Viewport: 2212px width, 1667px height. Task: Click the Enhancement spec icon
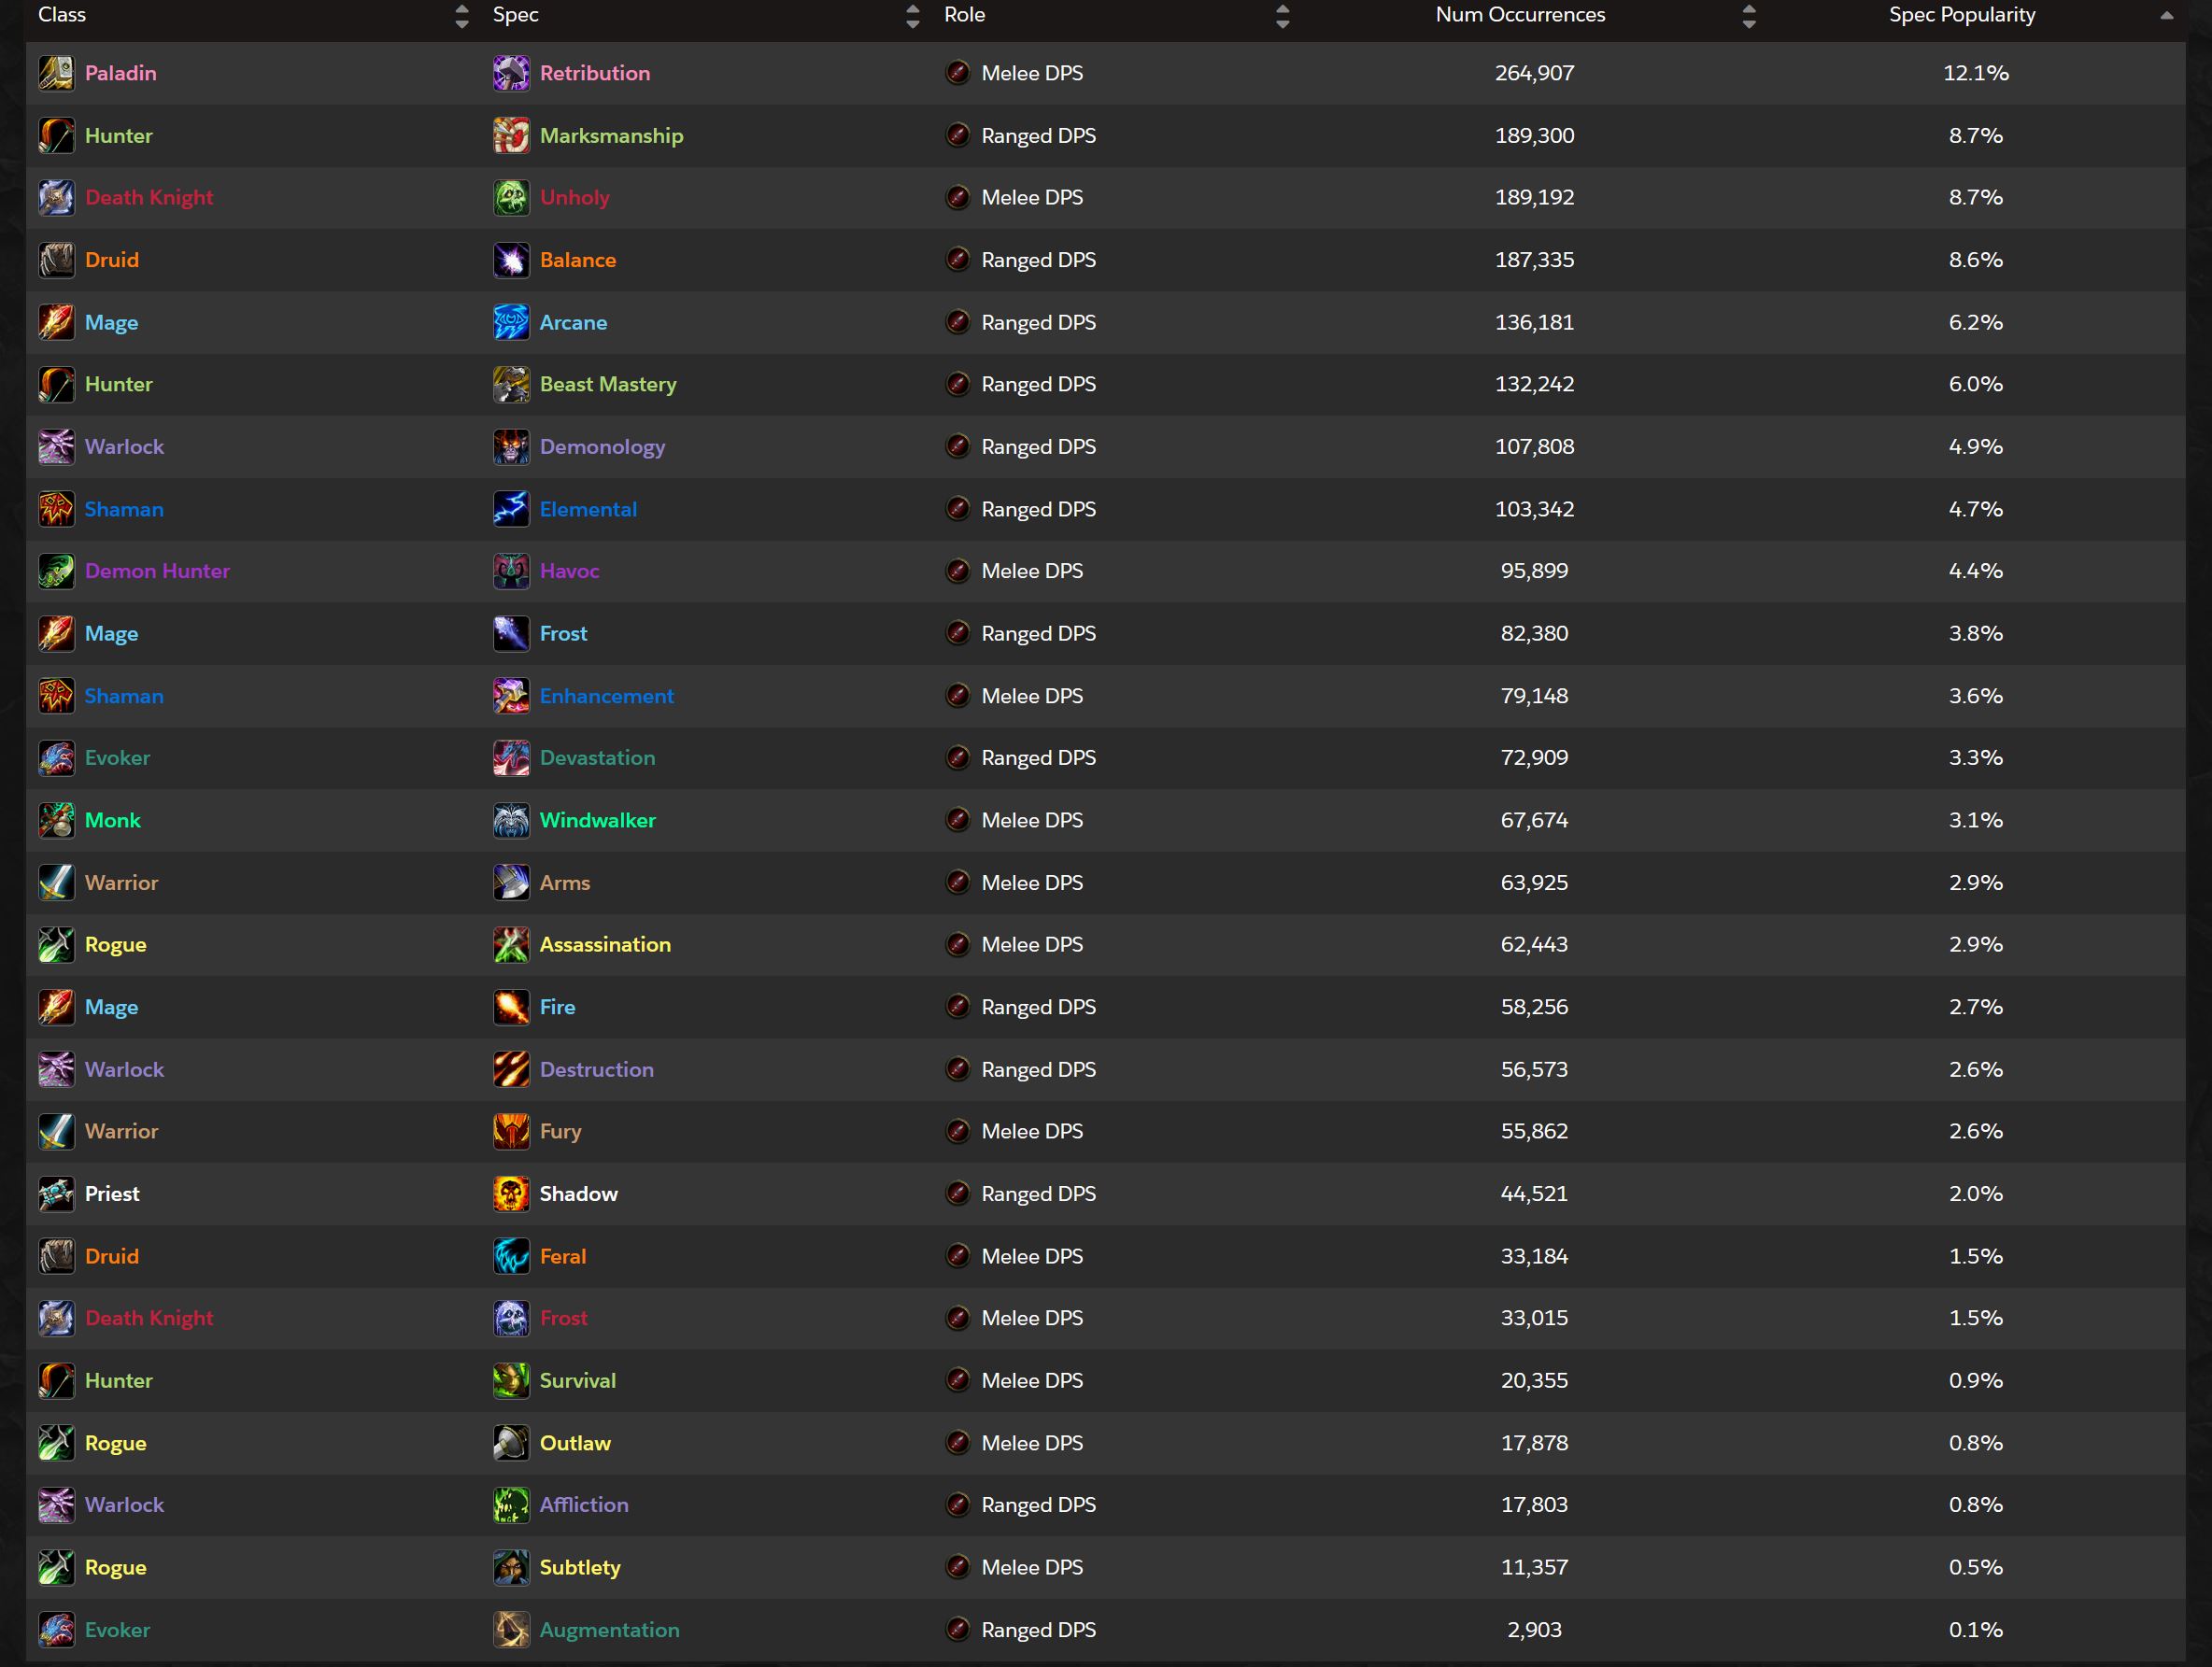click(511, 696)
